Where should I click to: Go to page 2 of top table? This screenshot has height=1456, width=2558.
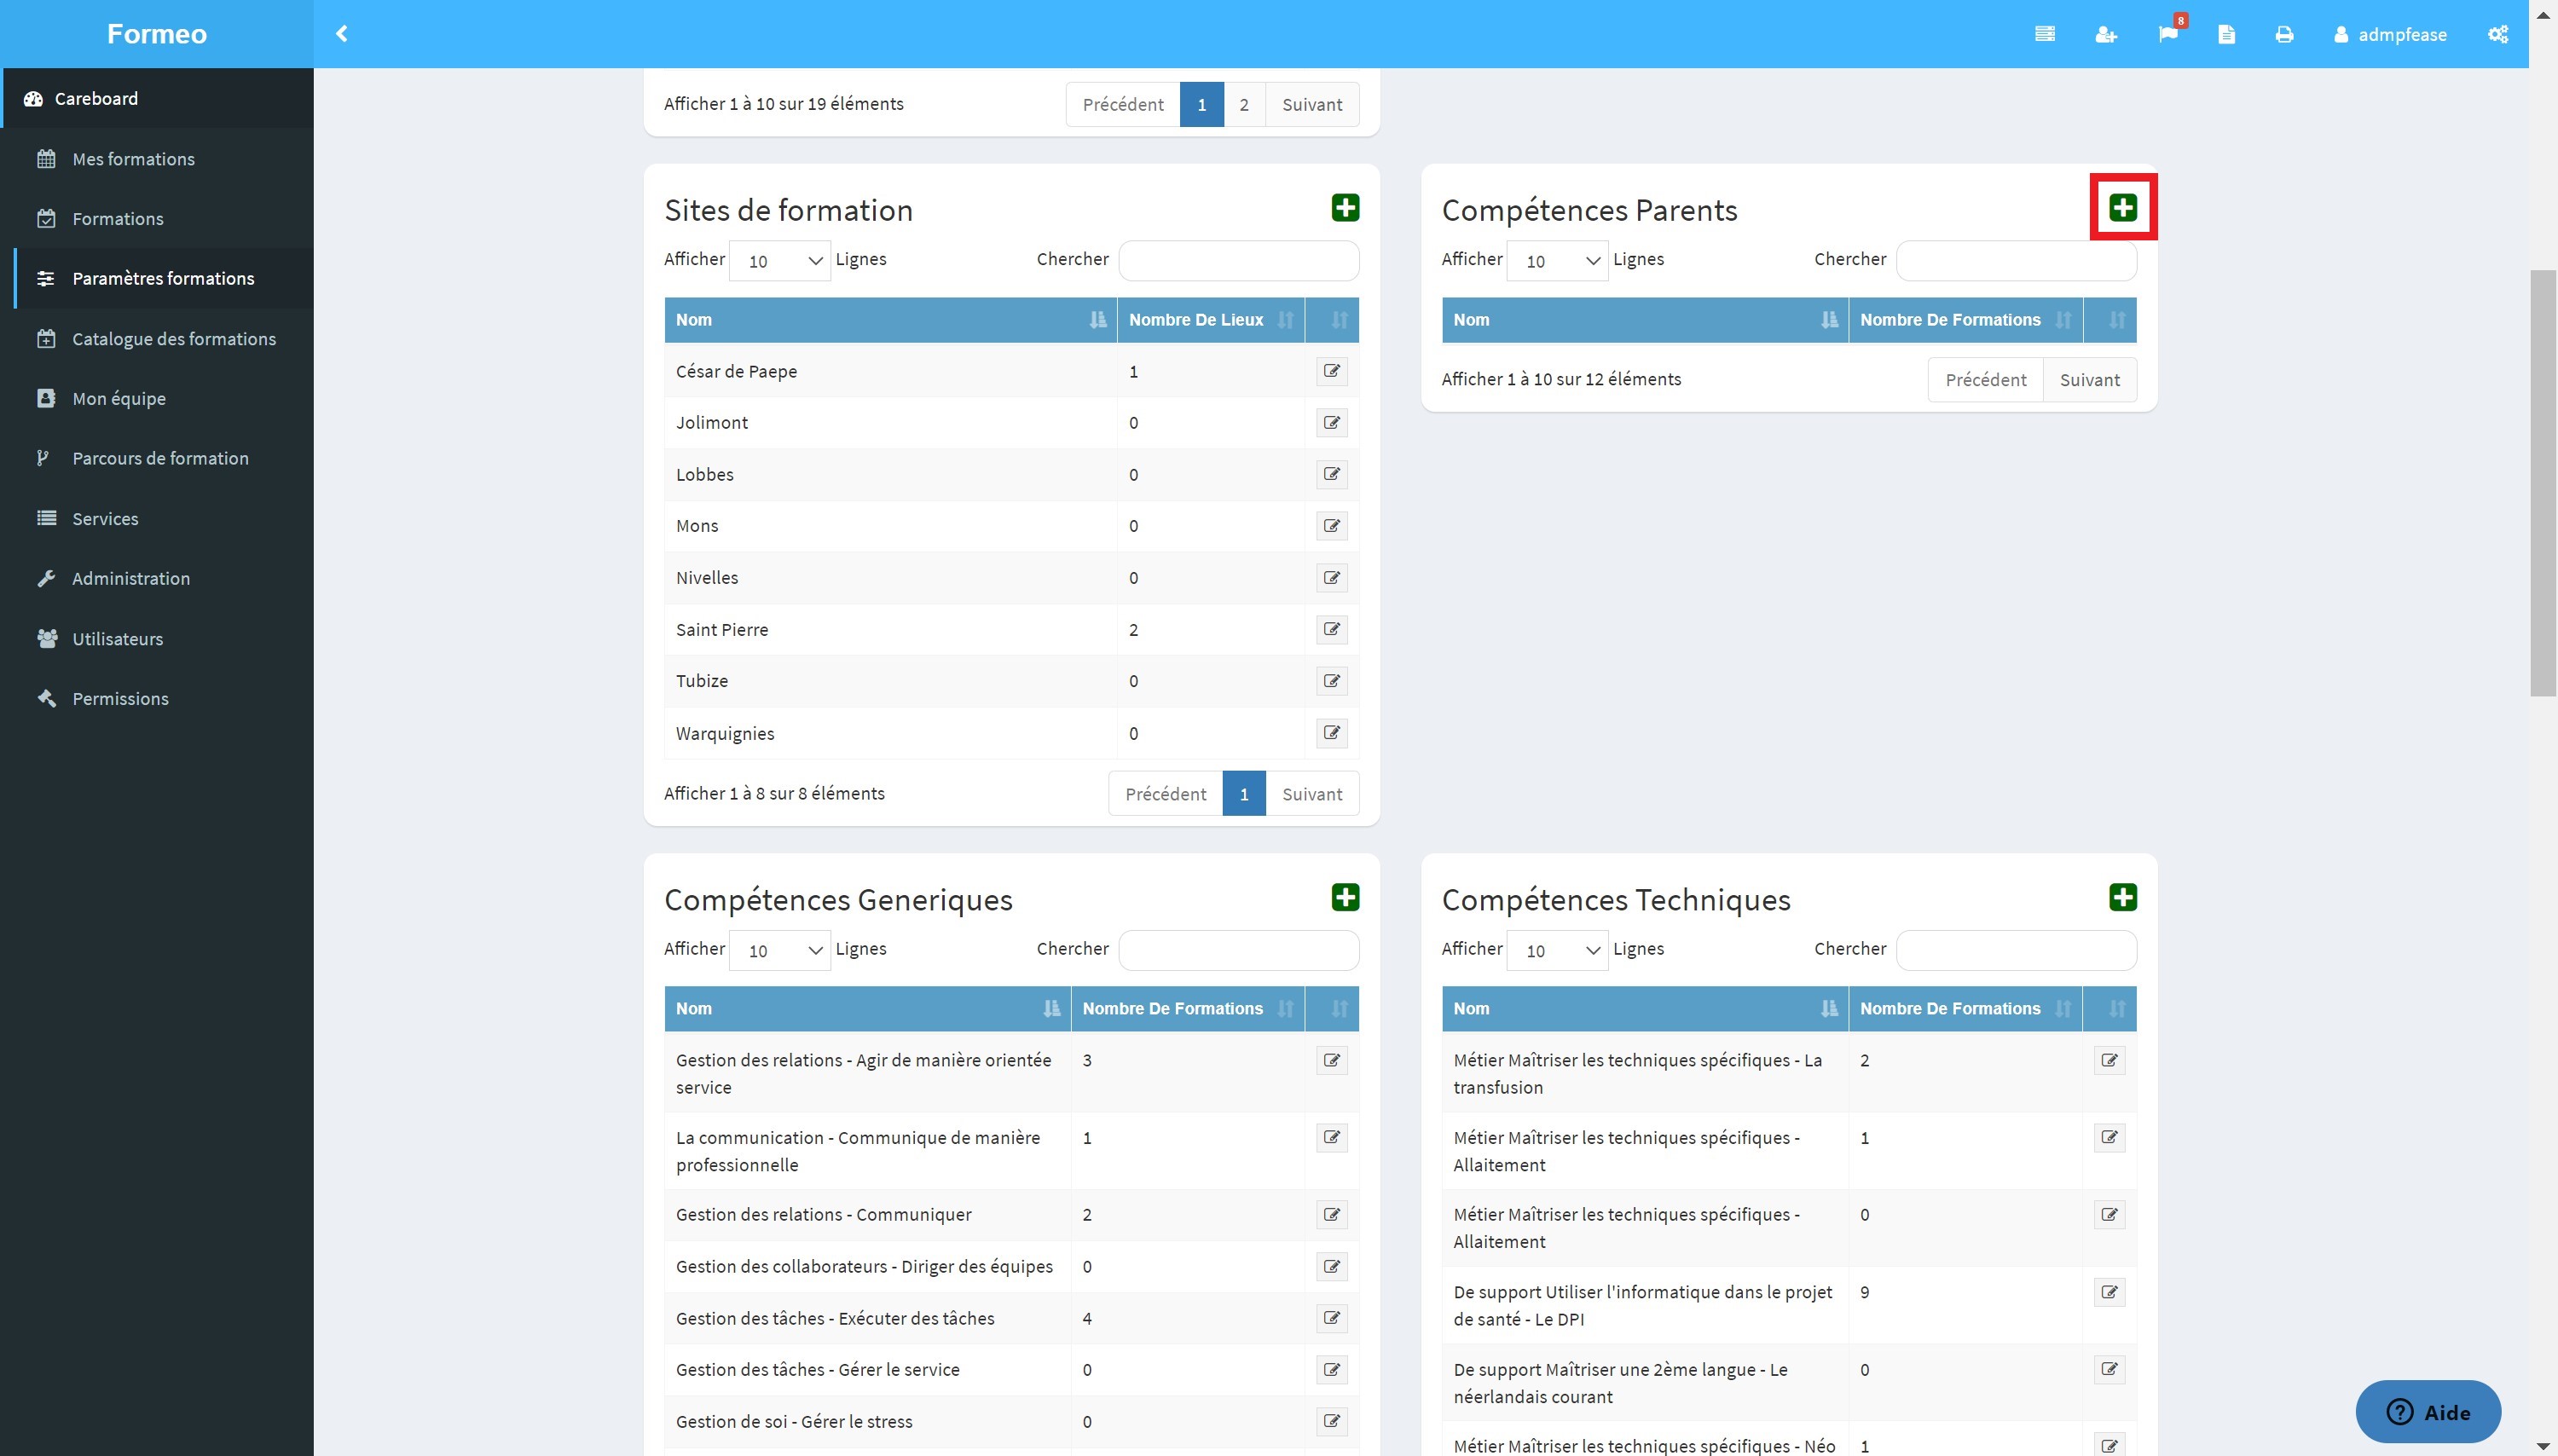tap(1244, 104)
